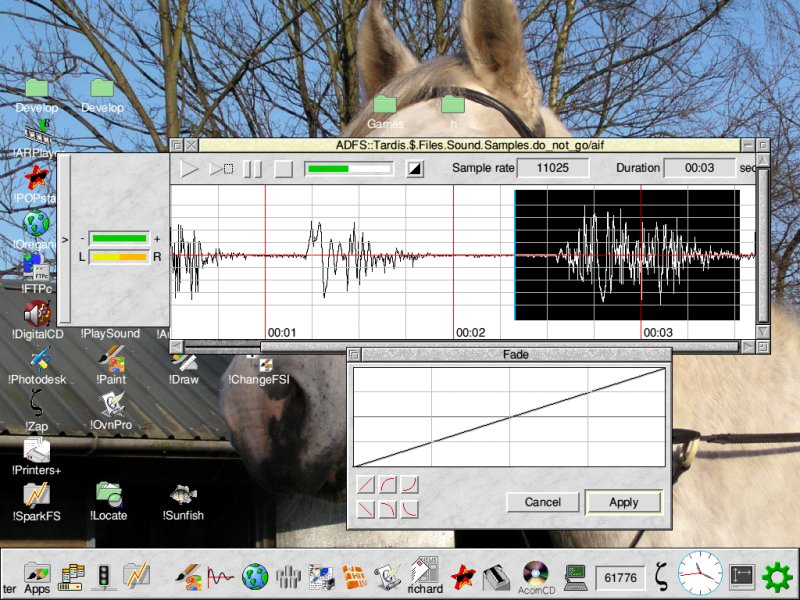This screenshot has height=600, width=800.
Task: Click the window title ADFS::Tardis.$.Files.Sound.Samples.do_not_go/aif
Action: 469,145
